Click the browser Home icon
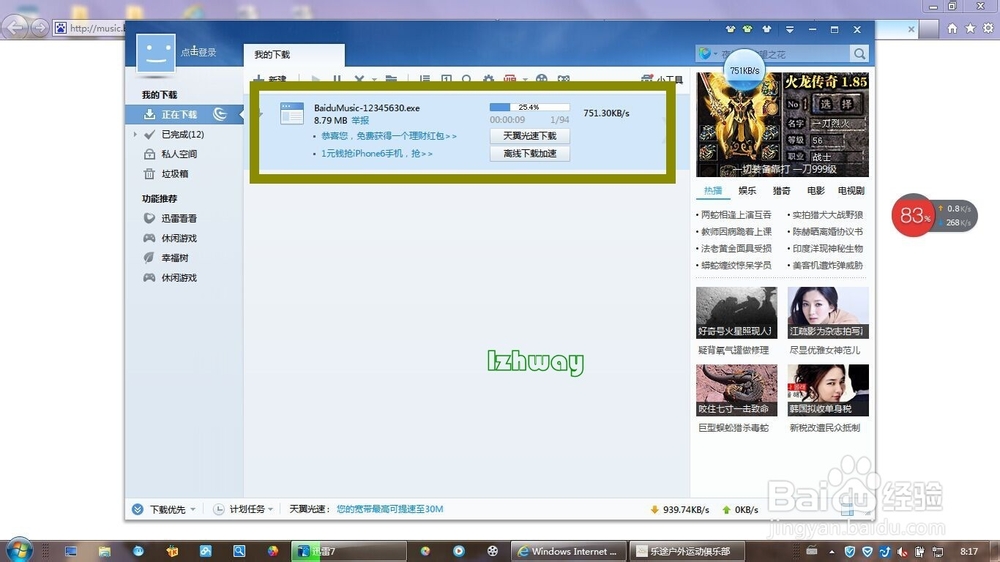Screen dimensions: 1000x562 click(x=952, y=28)
